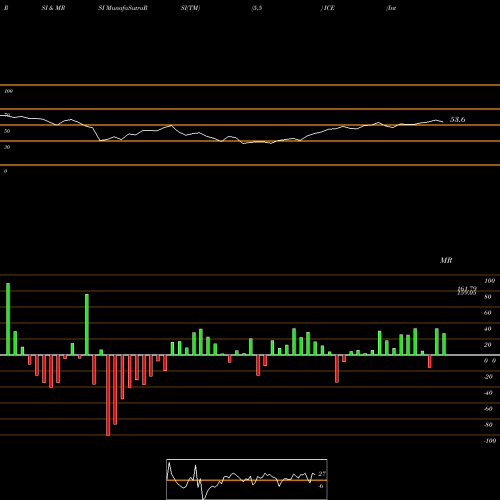Click the RSI axis label 30
Image resolution: width=500 pixels, height=500 pixels.
coord(7,147)
